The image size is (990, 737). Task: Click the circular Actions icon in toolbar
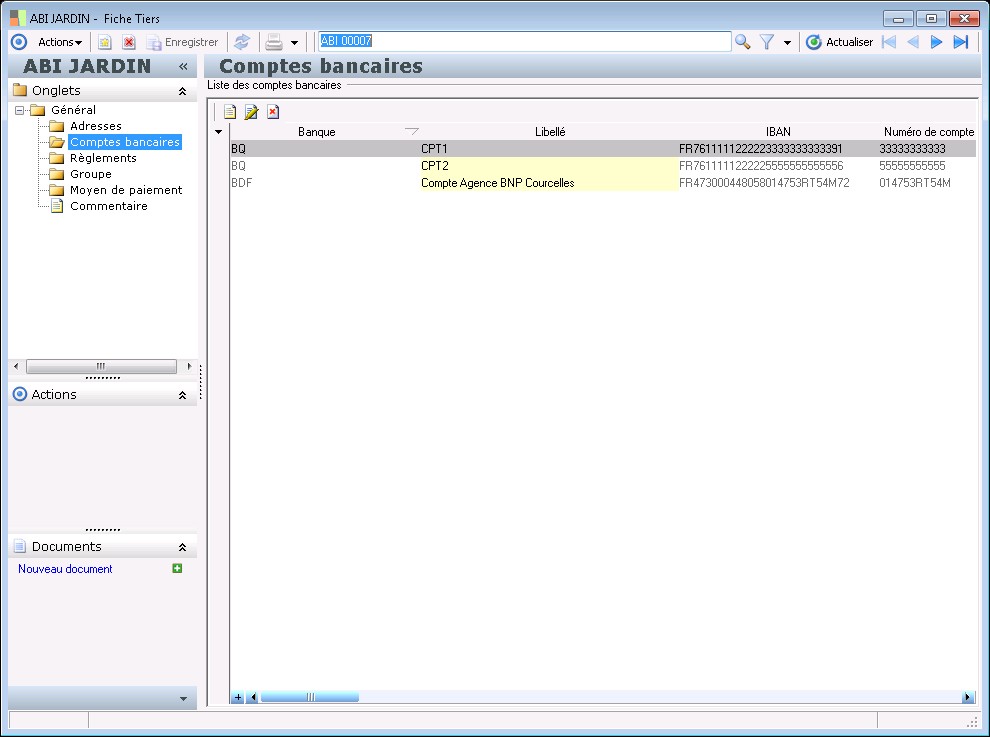pyautogui.click(x=20, y=42)
